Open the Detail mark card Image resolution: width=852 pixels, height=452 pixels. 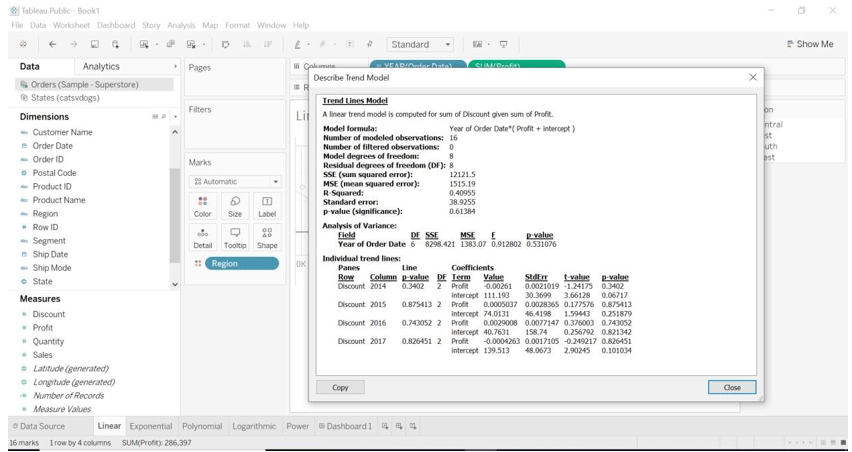tap(202, 237)
